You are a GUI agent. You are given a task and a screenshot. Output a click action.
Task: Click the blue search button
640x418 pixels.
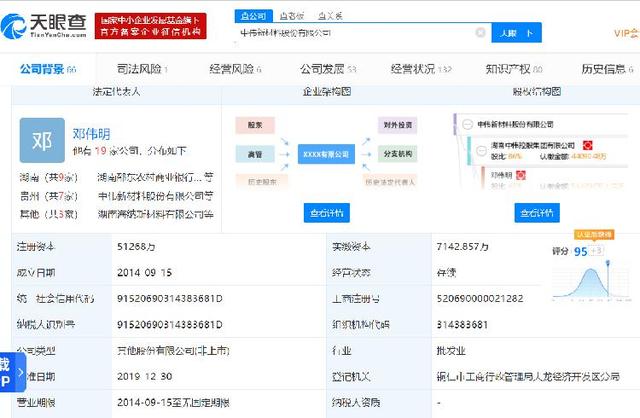pos(516,33)
